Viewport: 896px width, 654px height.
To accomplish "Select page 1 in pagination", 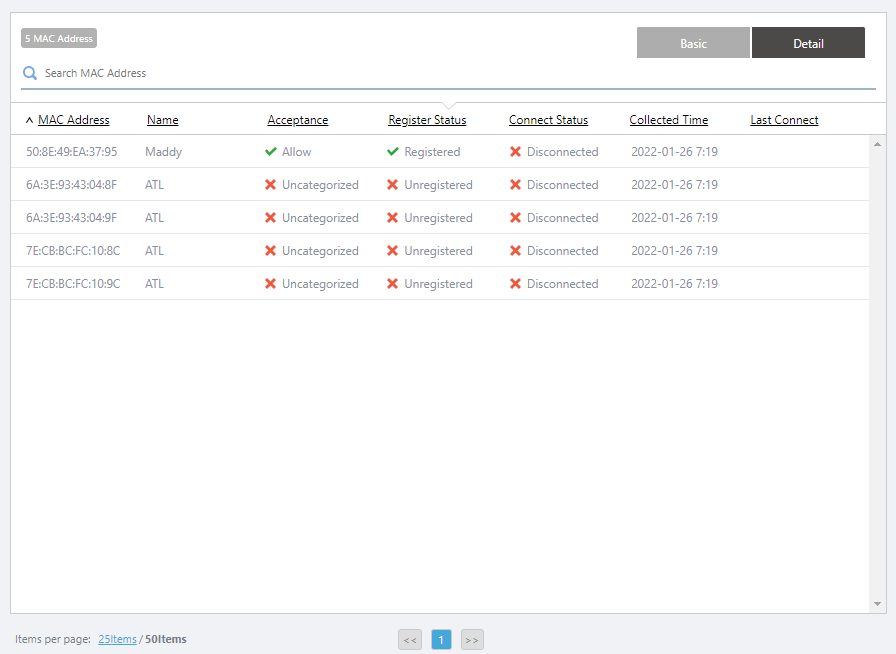I will pyautogui.click(x=441, y=640).
